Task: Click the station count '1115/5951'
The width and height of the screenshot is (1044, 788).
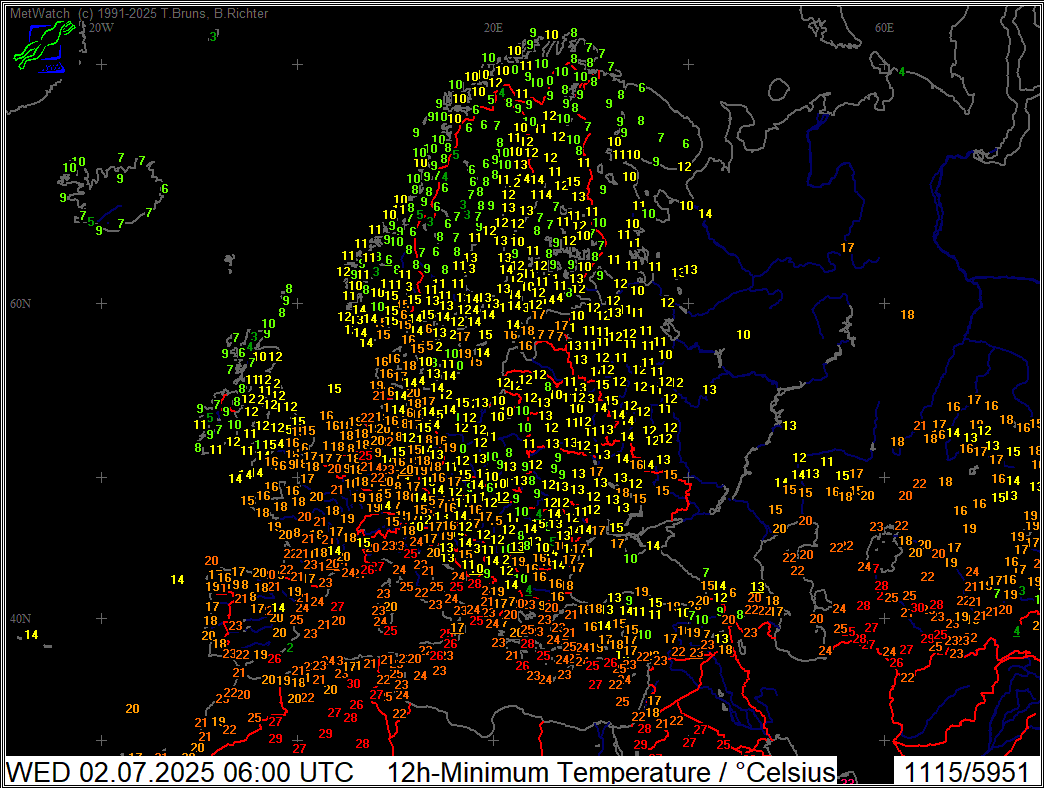Action: coord(967,772)
